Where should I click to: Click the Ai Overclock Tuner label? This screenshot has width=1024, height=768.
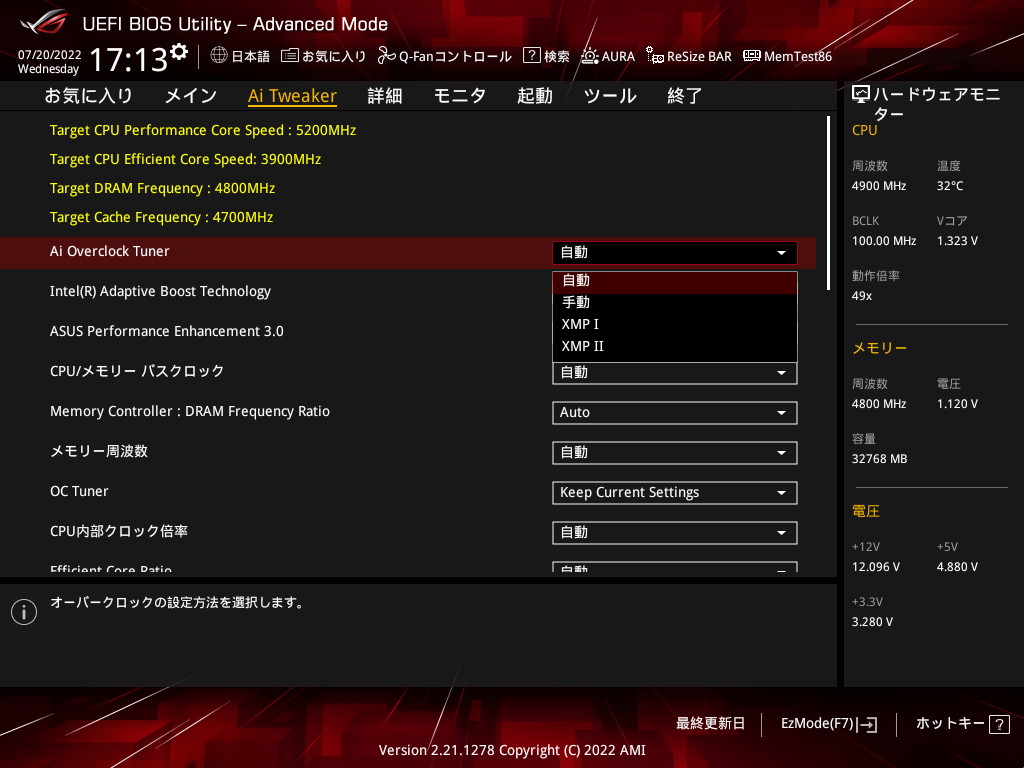click(110, 251)
